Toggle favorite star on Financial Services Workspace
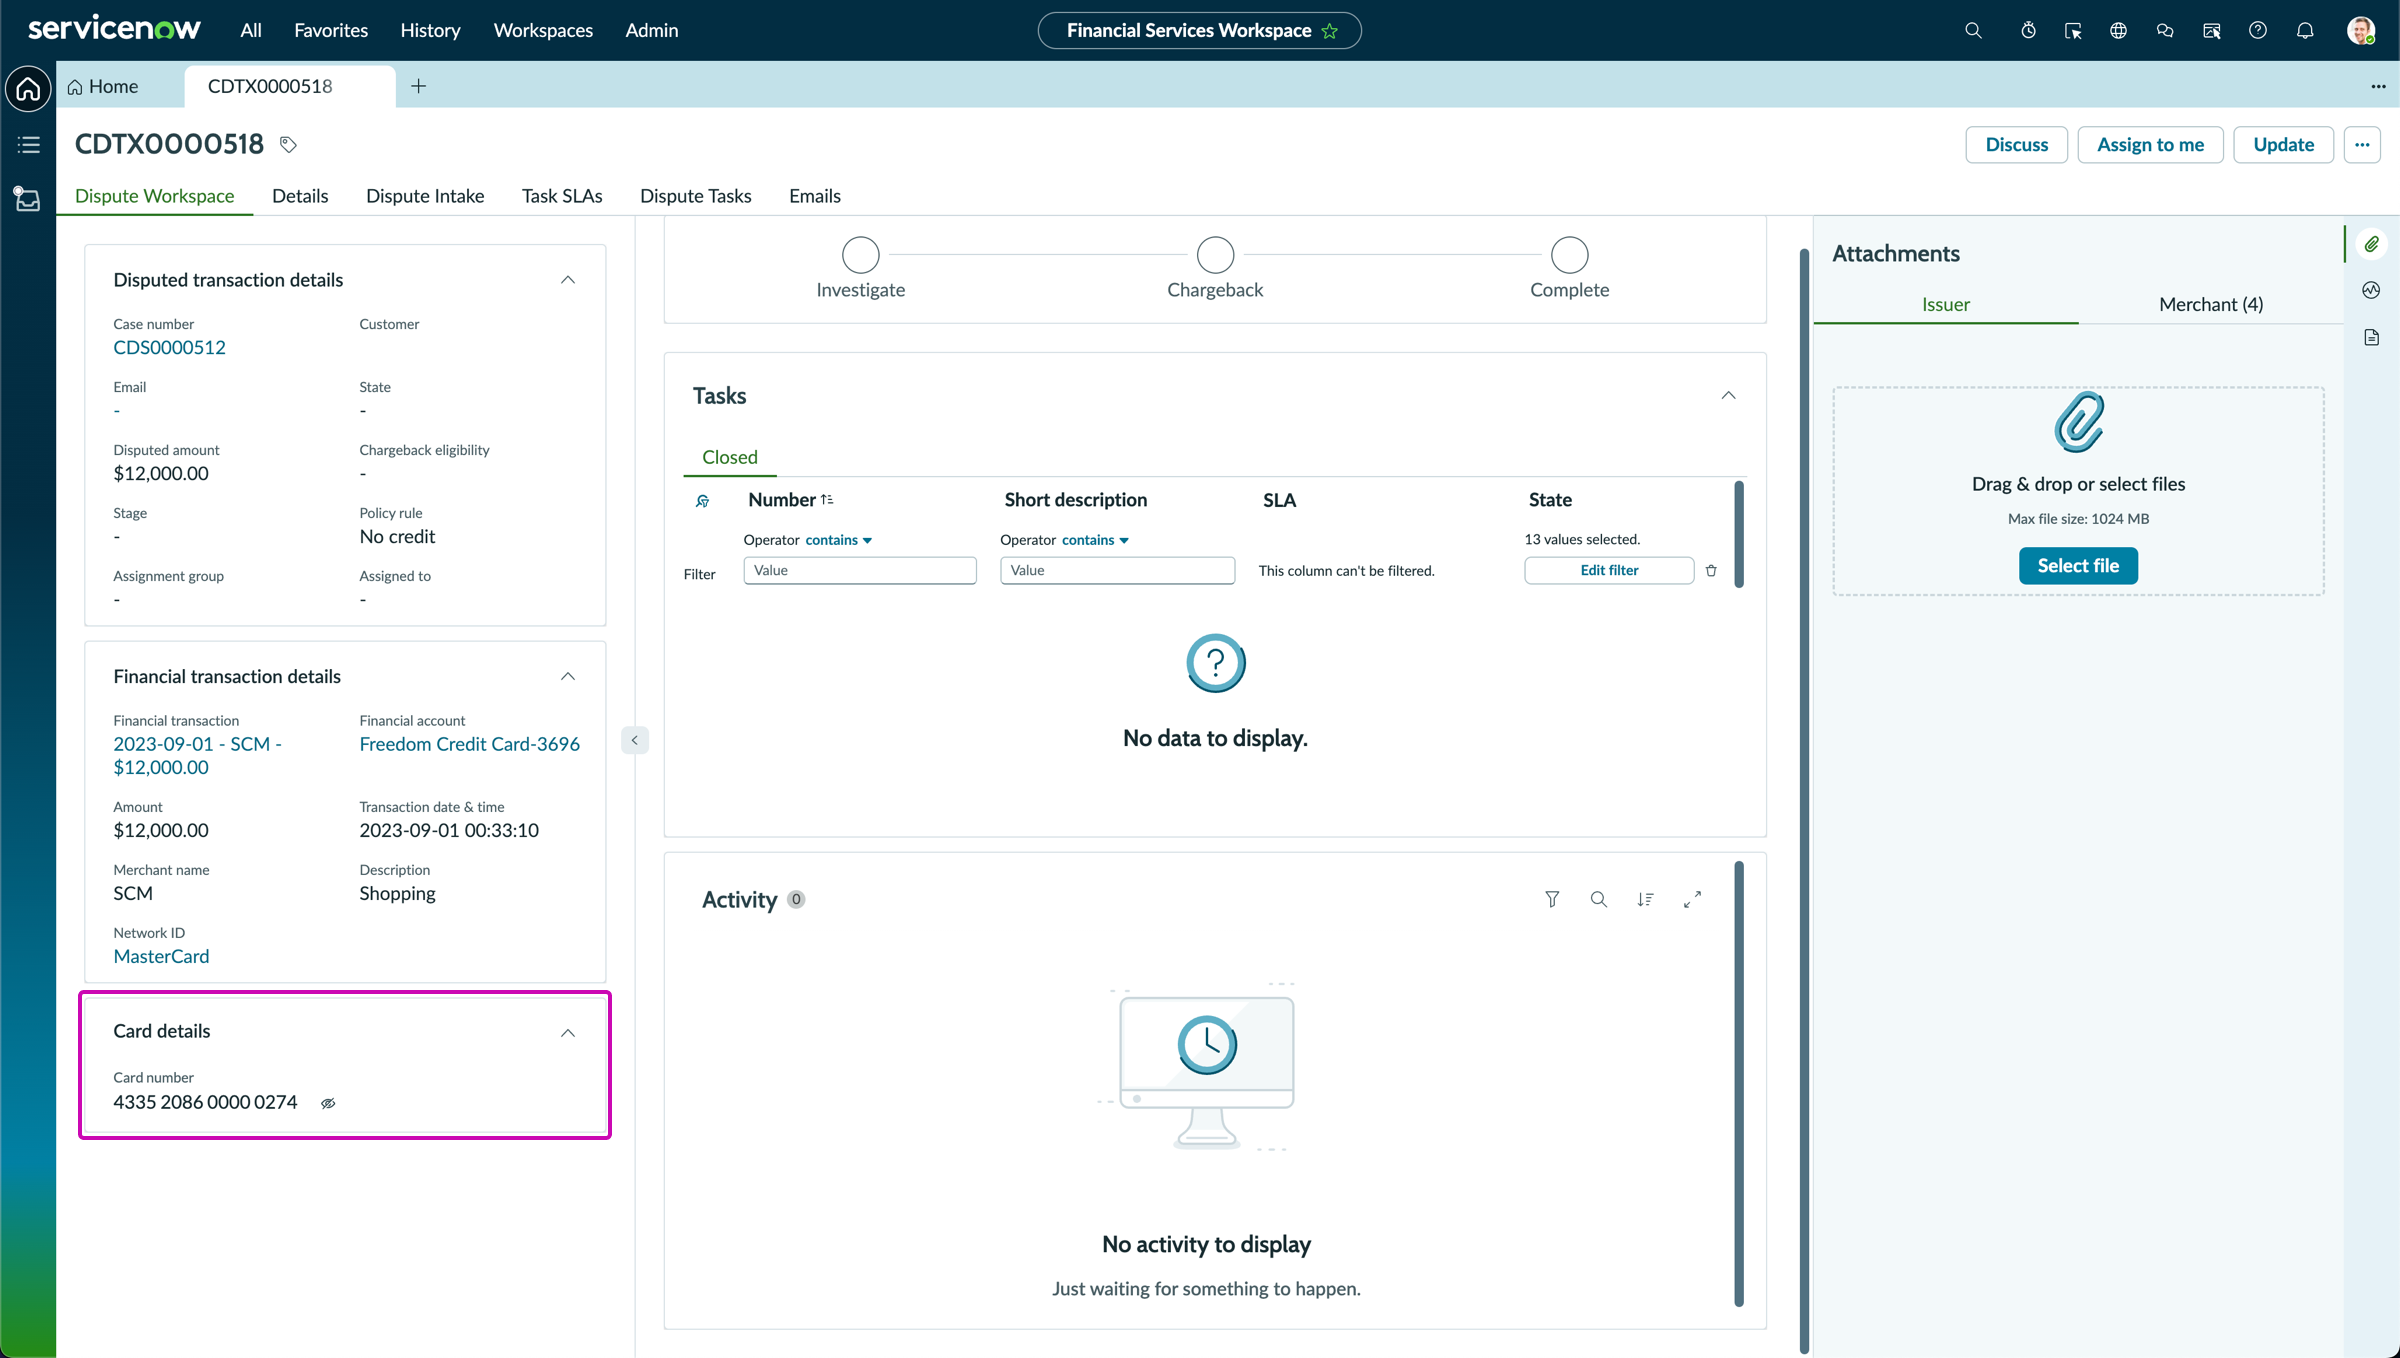The height and width of the screenshot is (1358, 2400). (x=1330, y=31)
